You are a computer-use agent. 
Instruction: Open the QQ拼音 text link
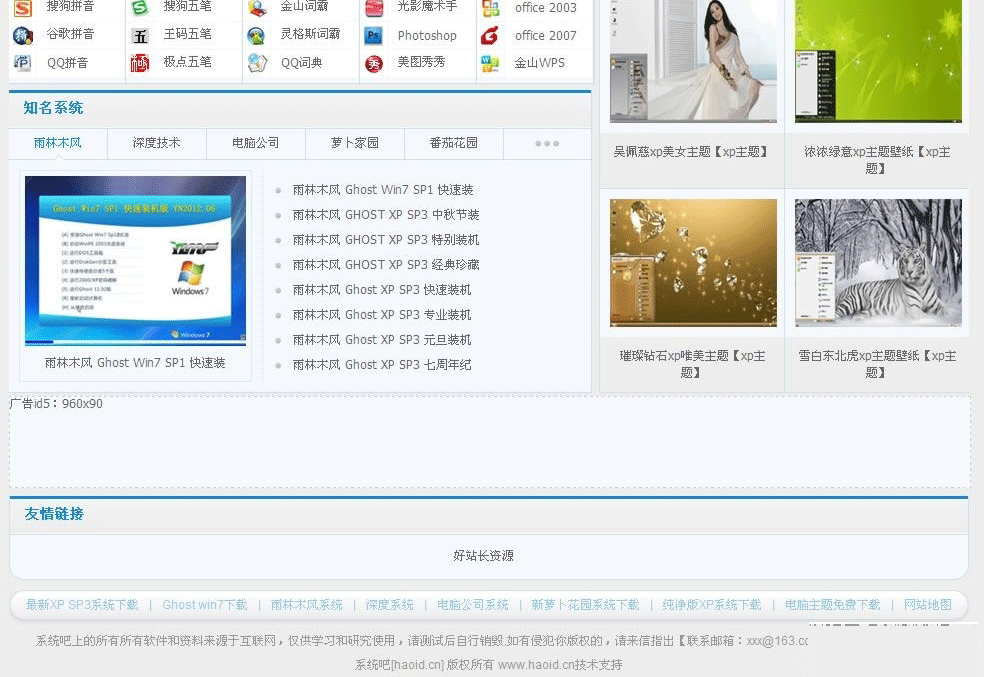[x=67, y=63]
